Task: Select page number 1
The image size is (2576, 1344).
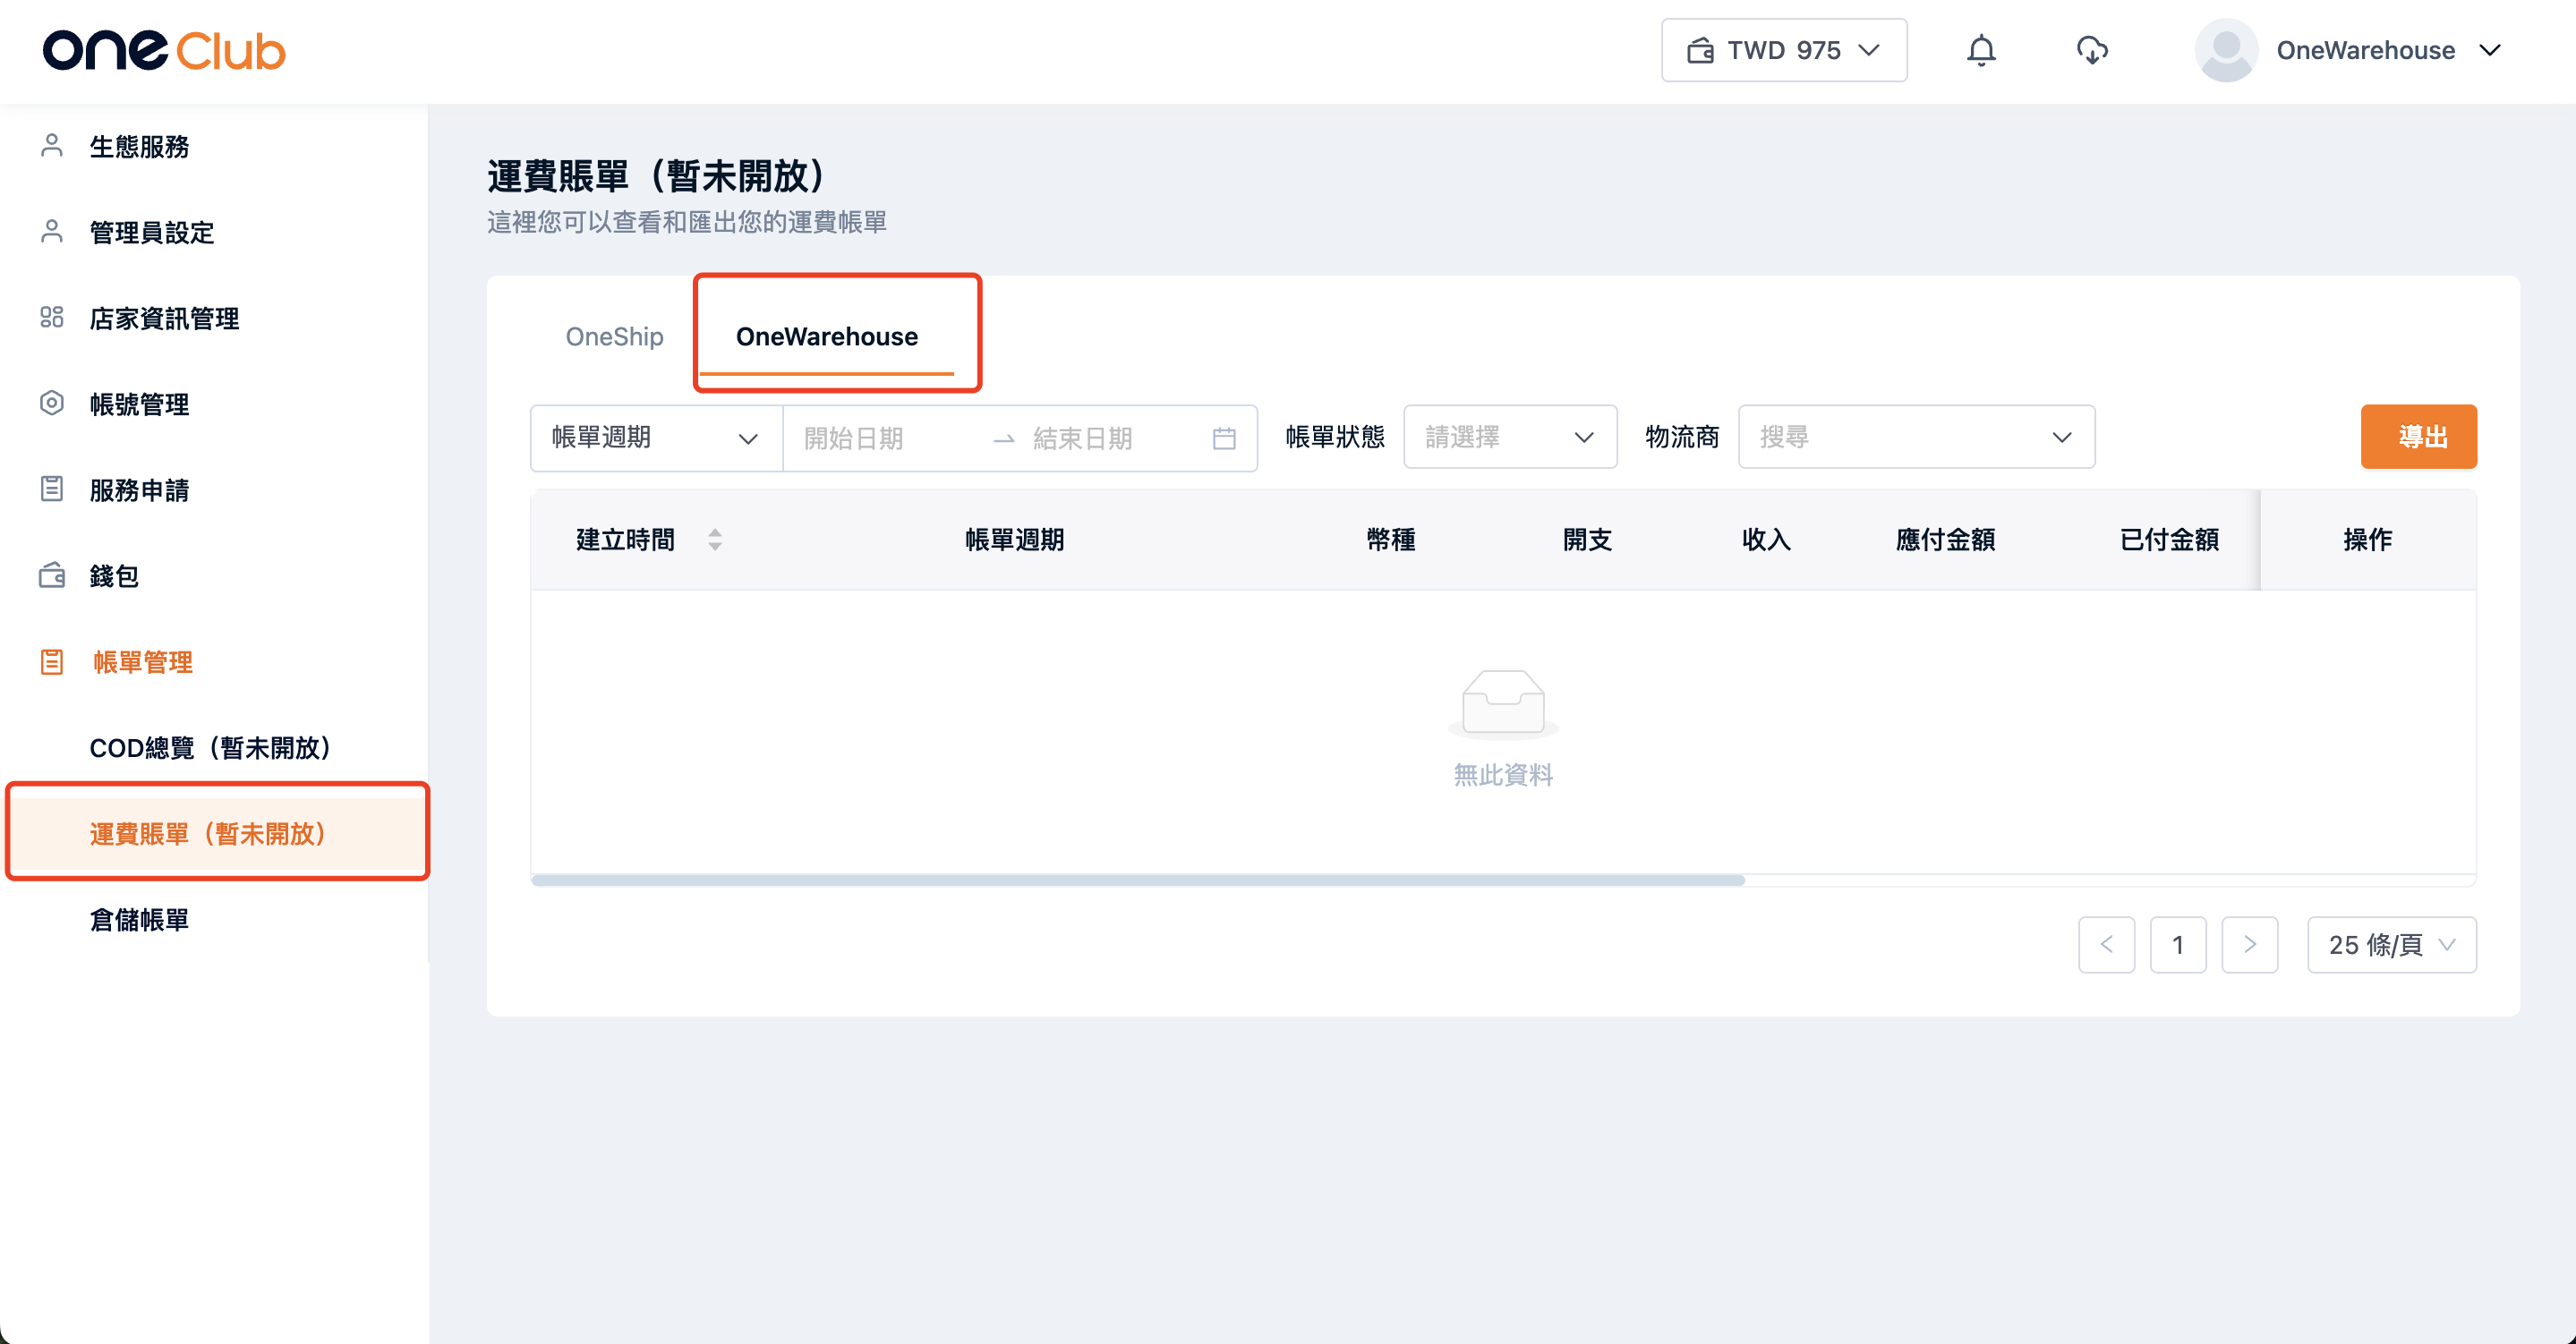Action: [x=2178, y=945]
